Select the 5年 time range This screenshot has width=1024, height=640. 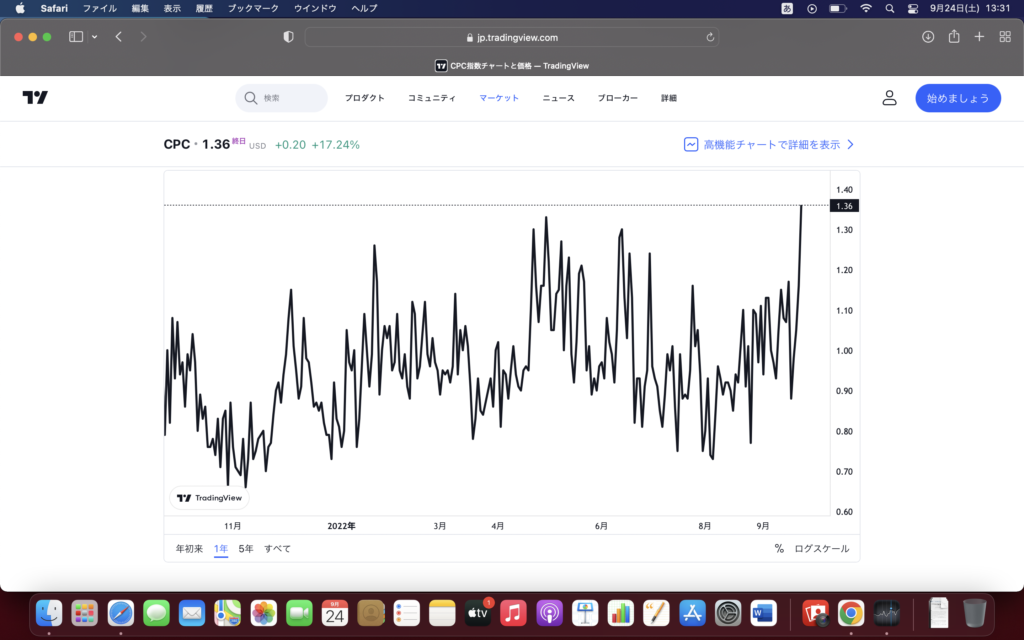tap(246, 549)
